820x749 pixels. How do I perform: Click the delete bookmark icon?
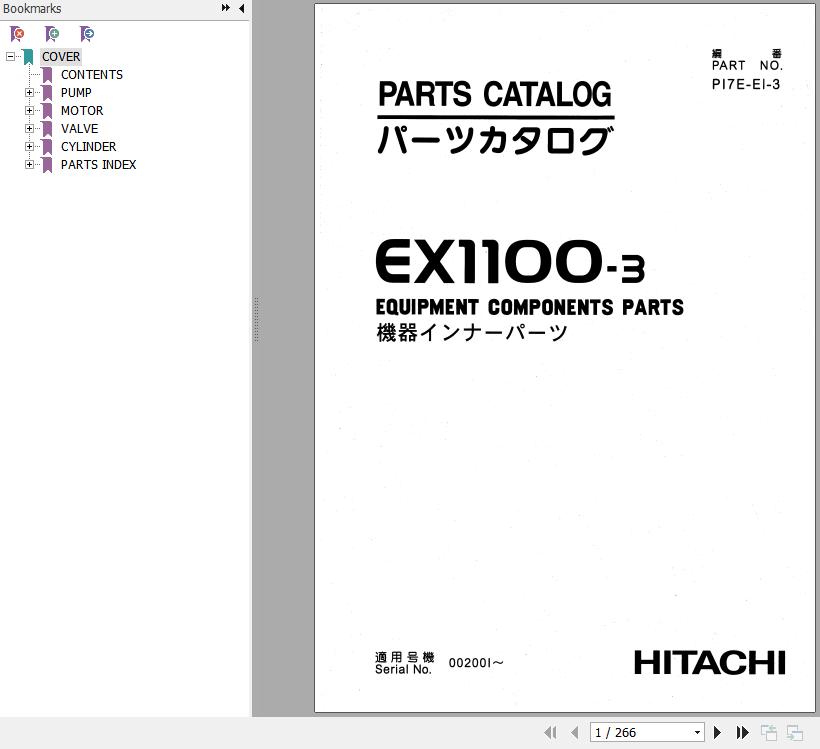click(x=17, y=34)
